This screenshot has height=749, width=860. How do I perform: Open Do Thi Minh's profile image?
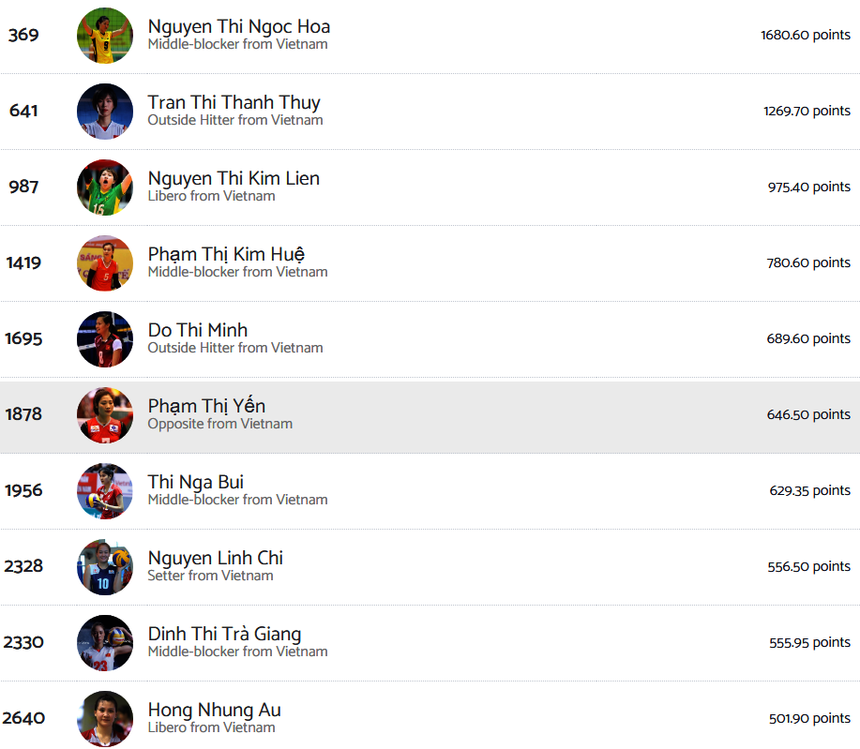tap(105, 339)
